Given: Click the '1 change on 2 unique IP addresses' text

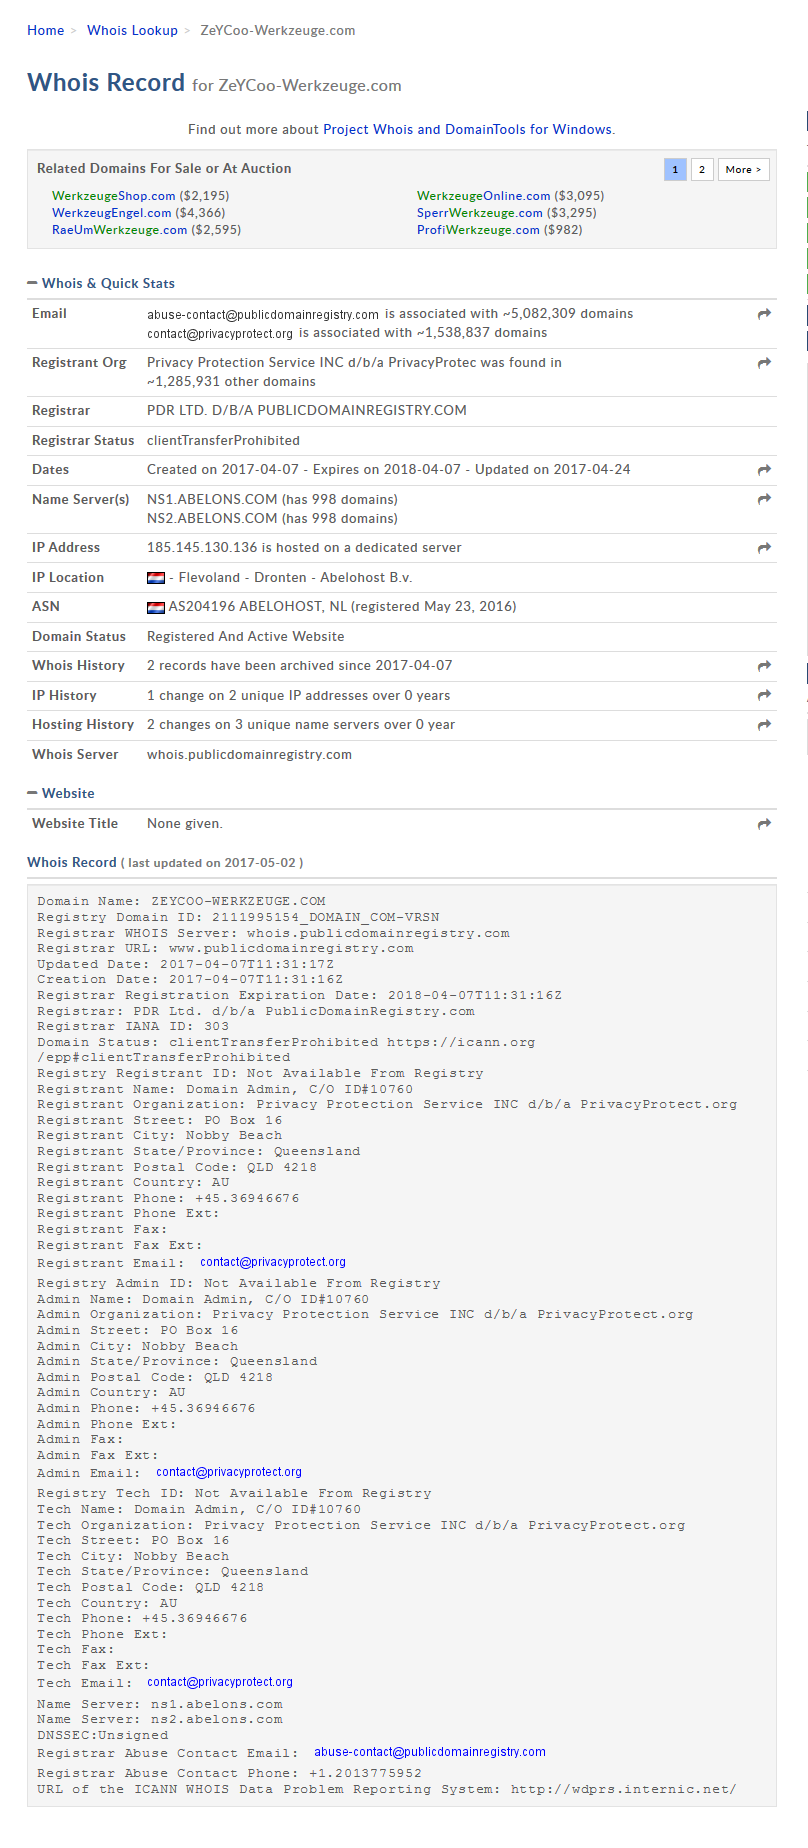Looking at the screenshot, I should pyautogui.click(x=299, y=696).
